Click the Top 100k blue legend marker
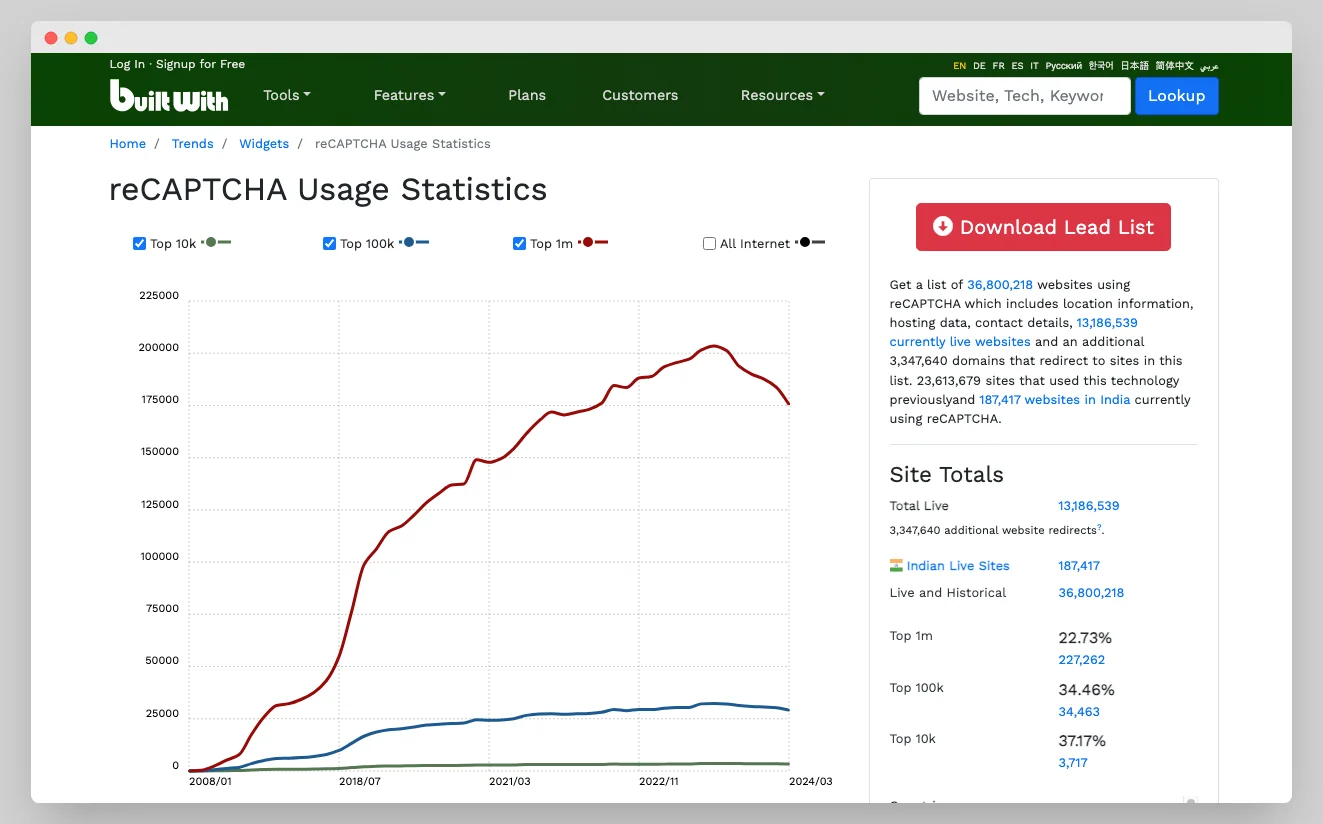Viewport: 1323px width, 824px height. pyautogui.click(x=414, y=243)
